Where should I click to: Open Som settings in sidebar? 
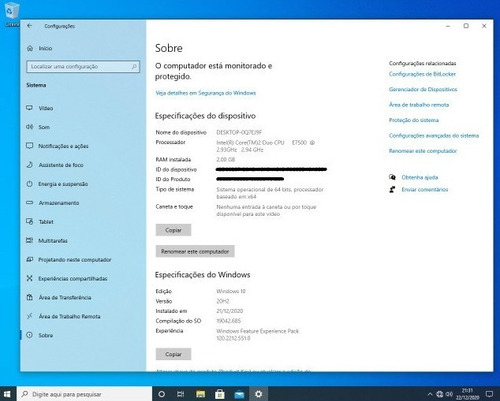point(44,127)
